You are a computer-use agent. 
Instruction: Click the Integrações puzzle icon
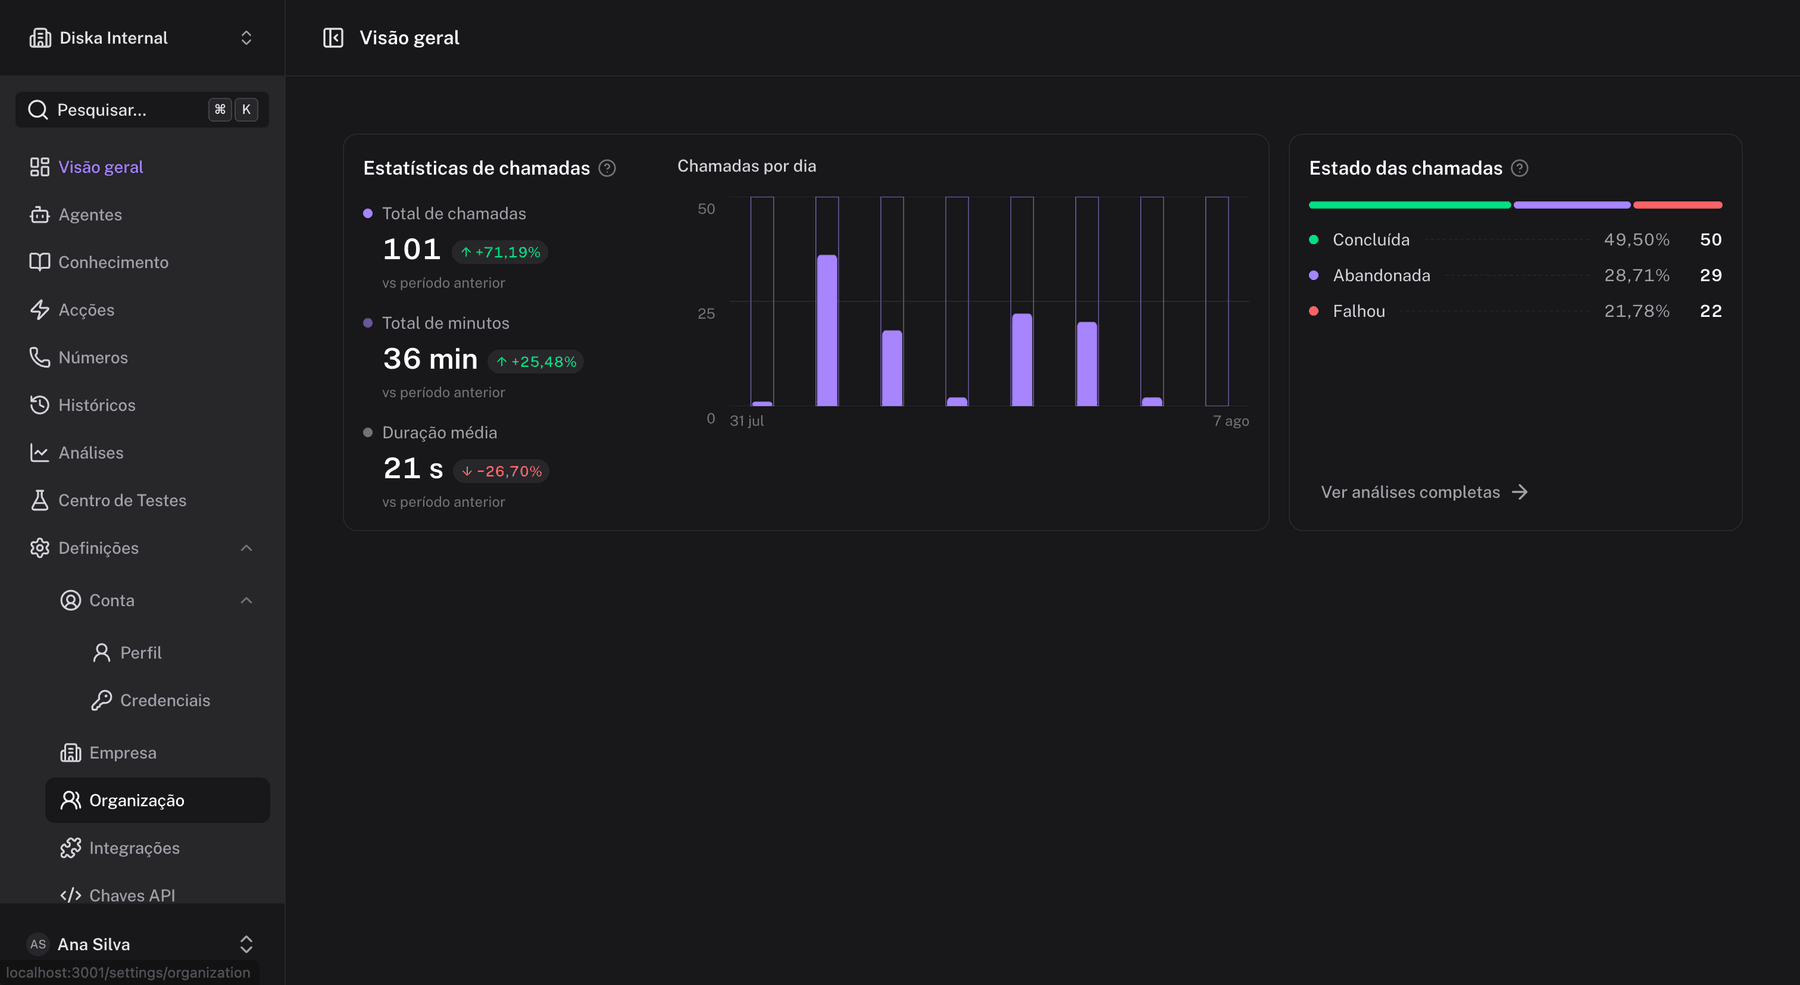coord(71,848)
